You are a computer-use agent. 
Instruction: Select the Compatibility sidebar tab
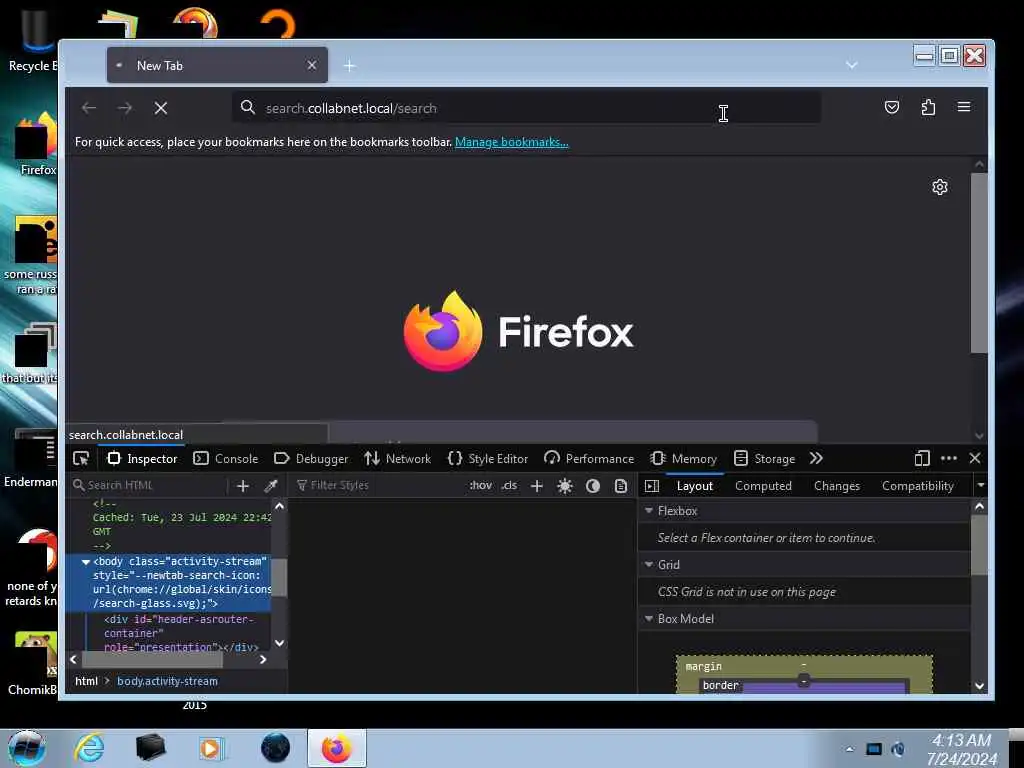tap(918, 486)
